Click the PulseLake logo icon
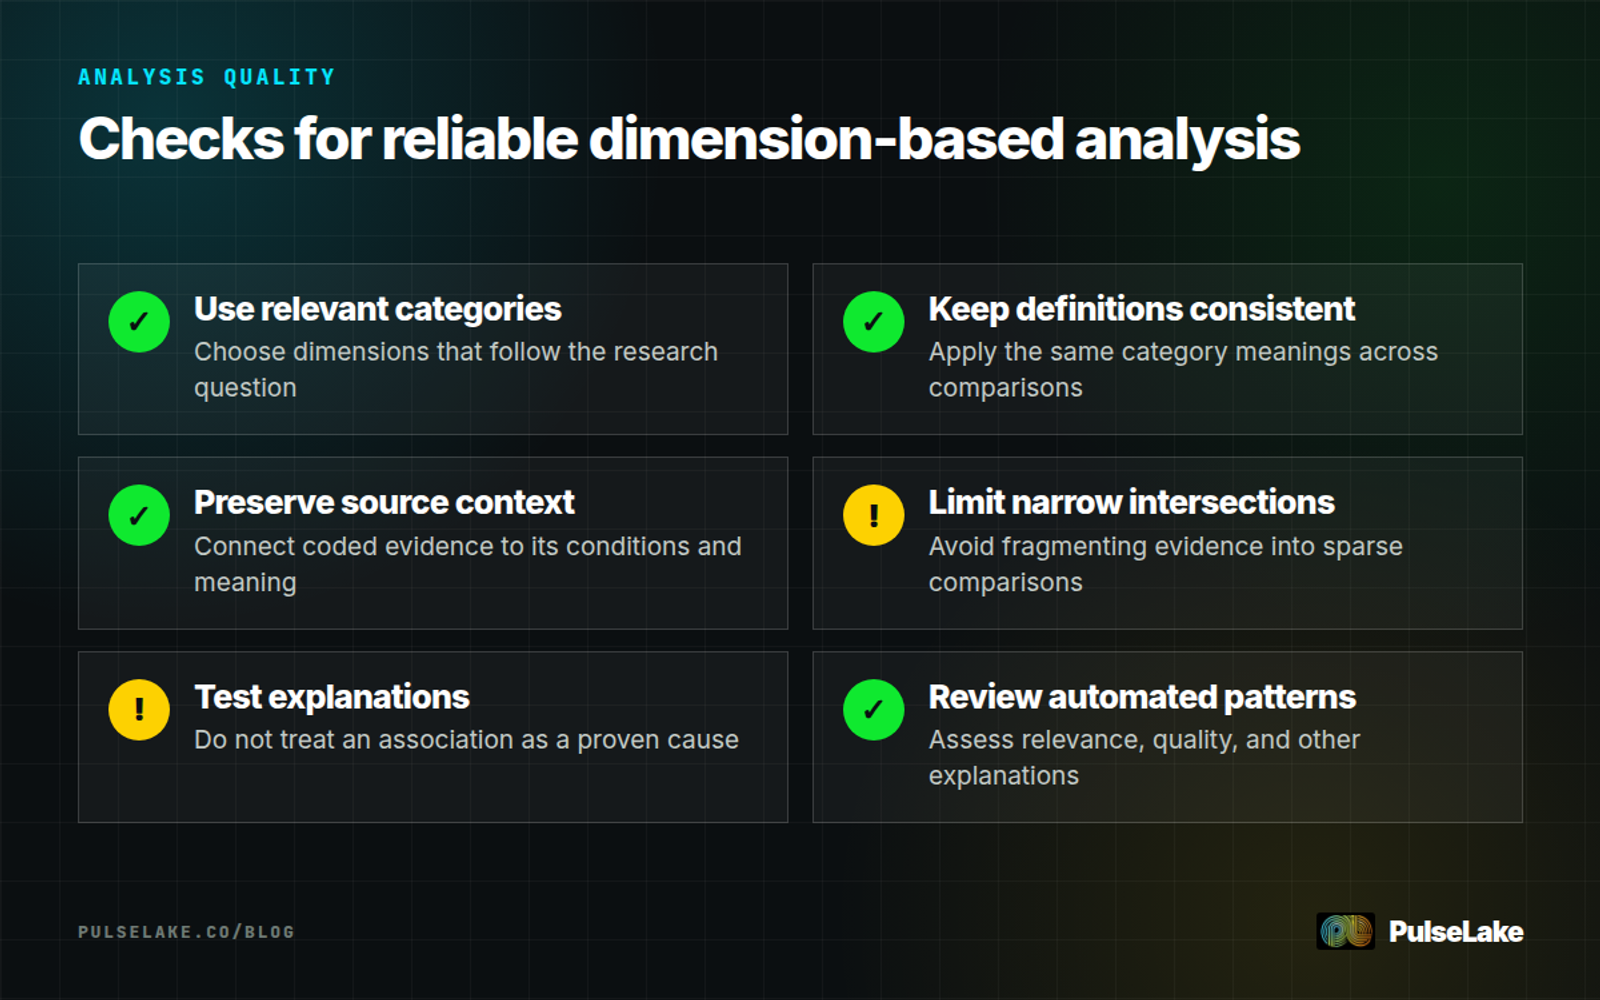Image resolution: width=1600 pixels, height=1000 pixels. [x=1345, y=931]
